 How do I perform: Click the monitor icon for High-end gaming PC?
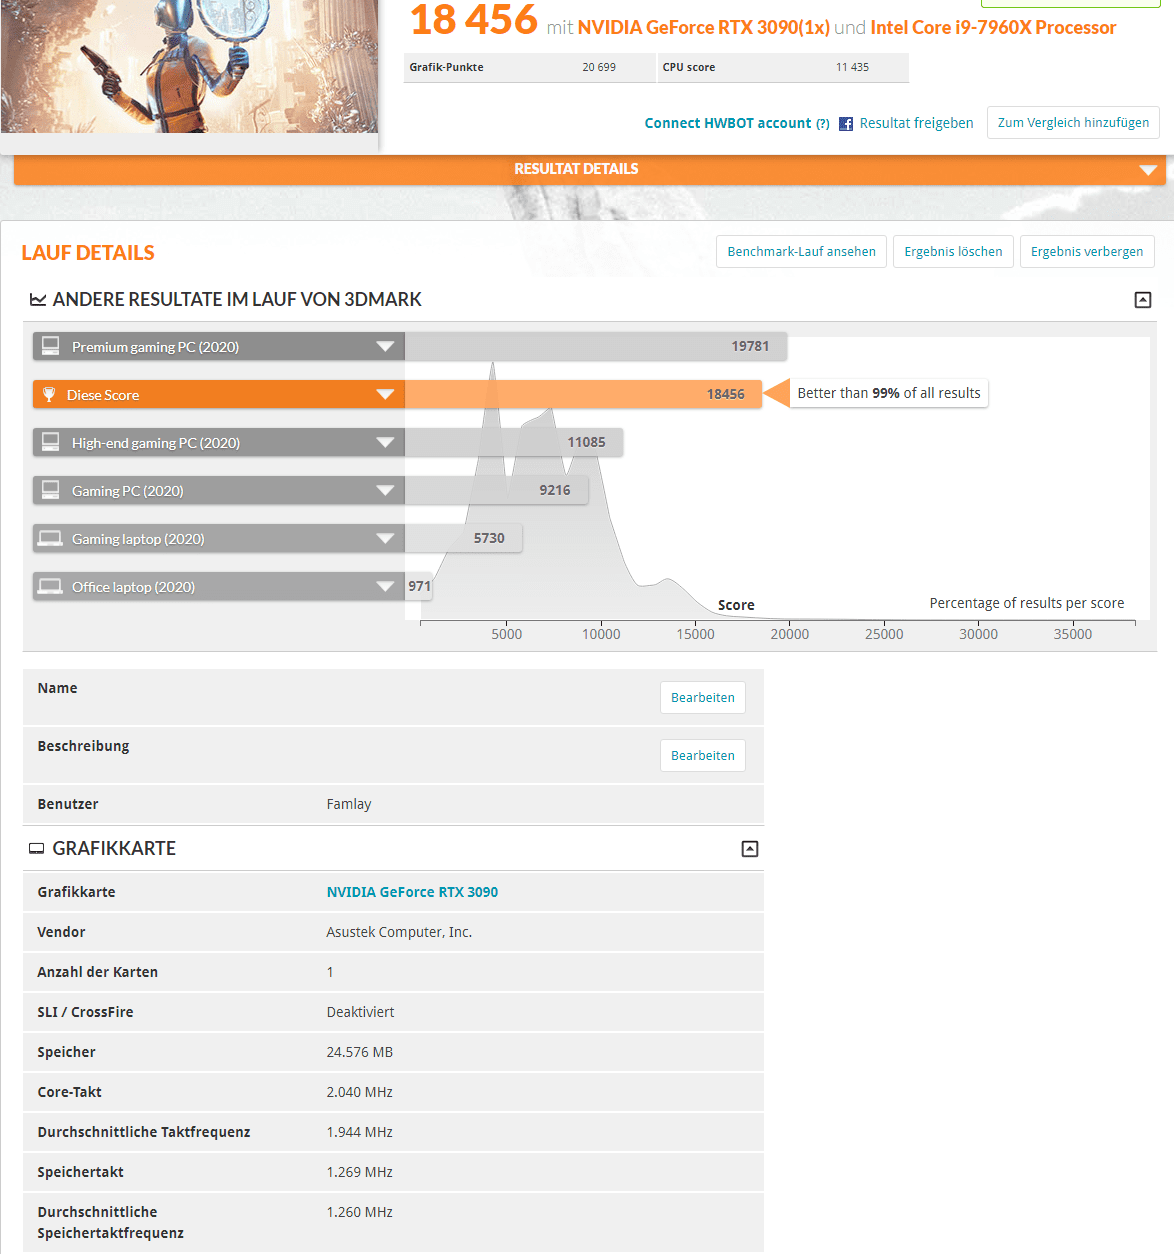50,442
